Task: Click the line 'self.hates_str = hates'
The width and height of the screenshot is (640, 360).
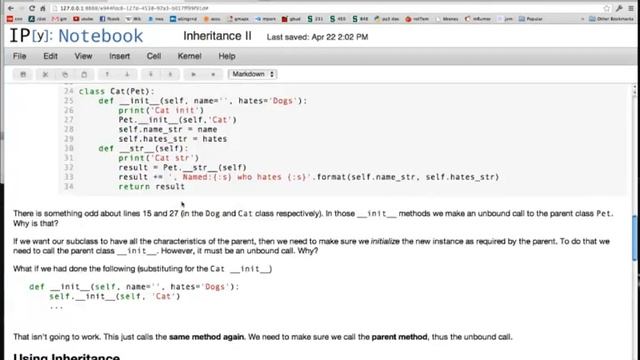Action: point(173,139)
